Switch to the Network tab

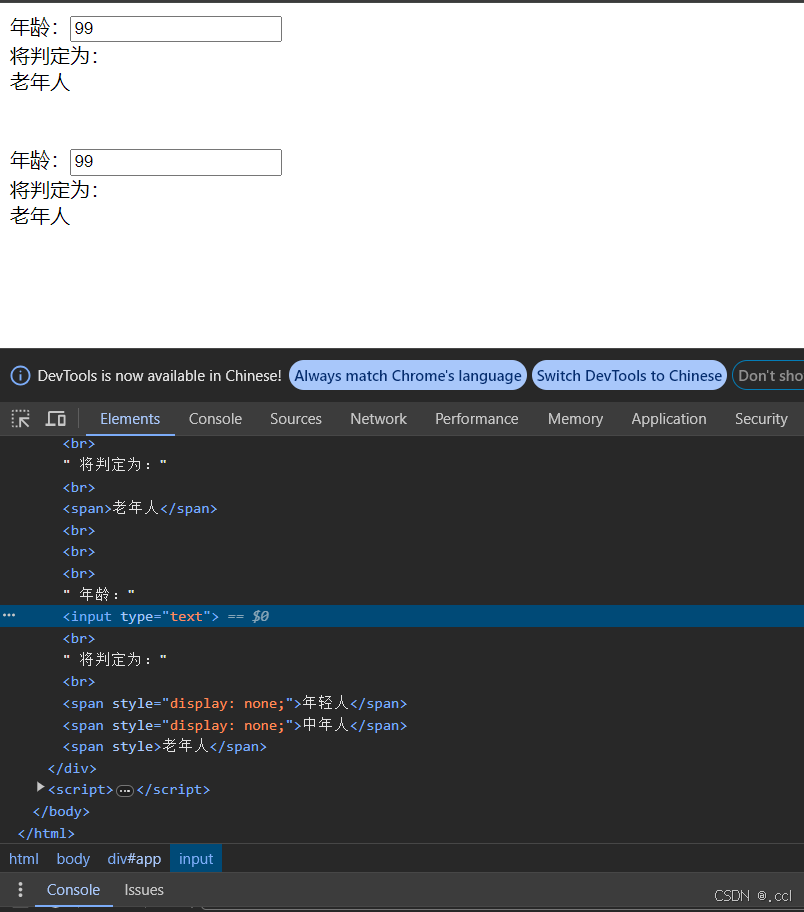378,419
